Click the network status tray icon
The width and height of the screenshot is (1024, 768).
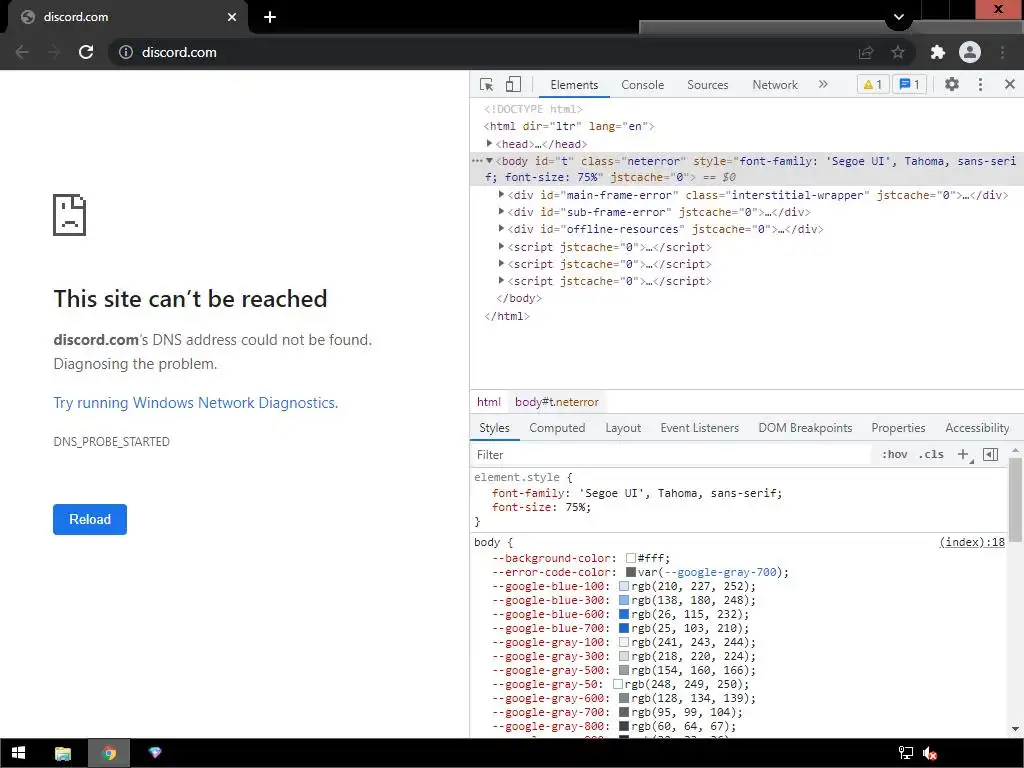pyautogui.click(x=906, y=753)
